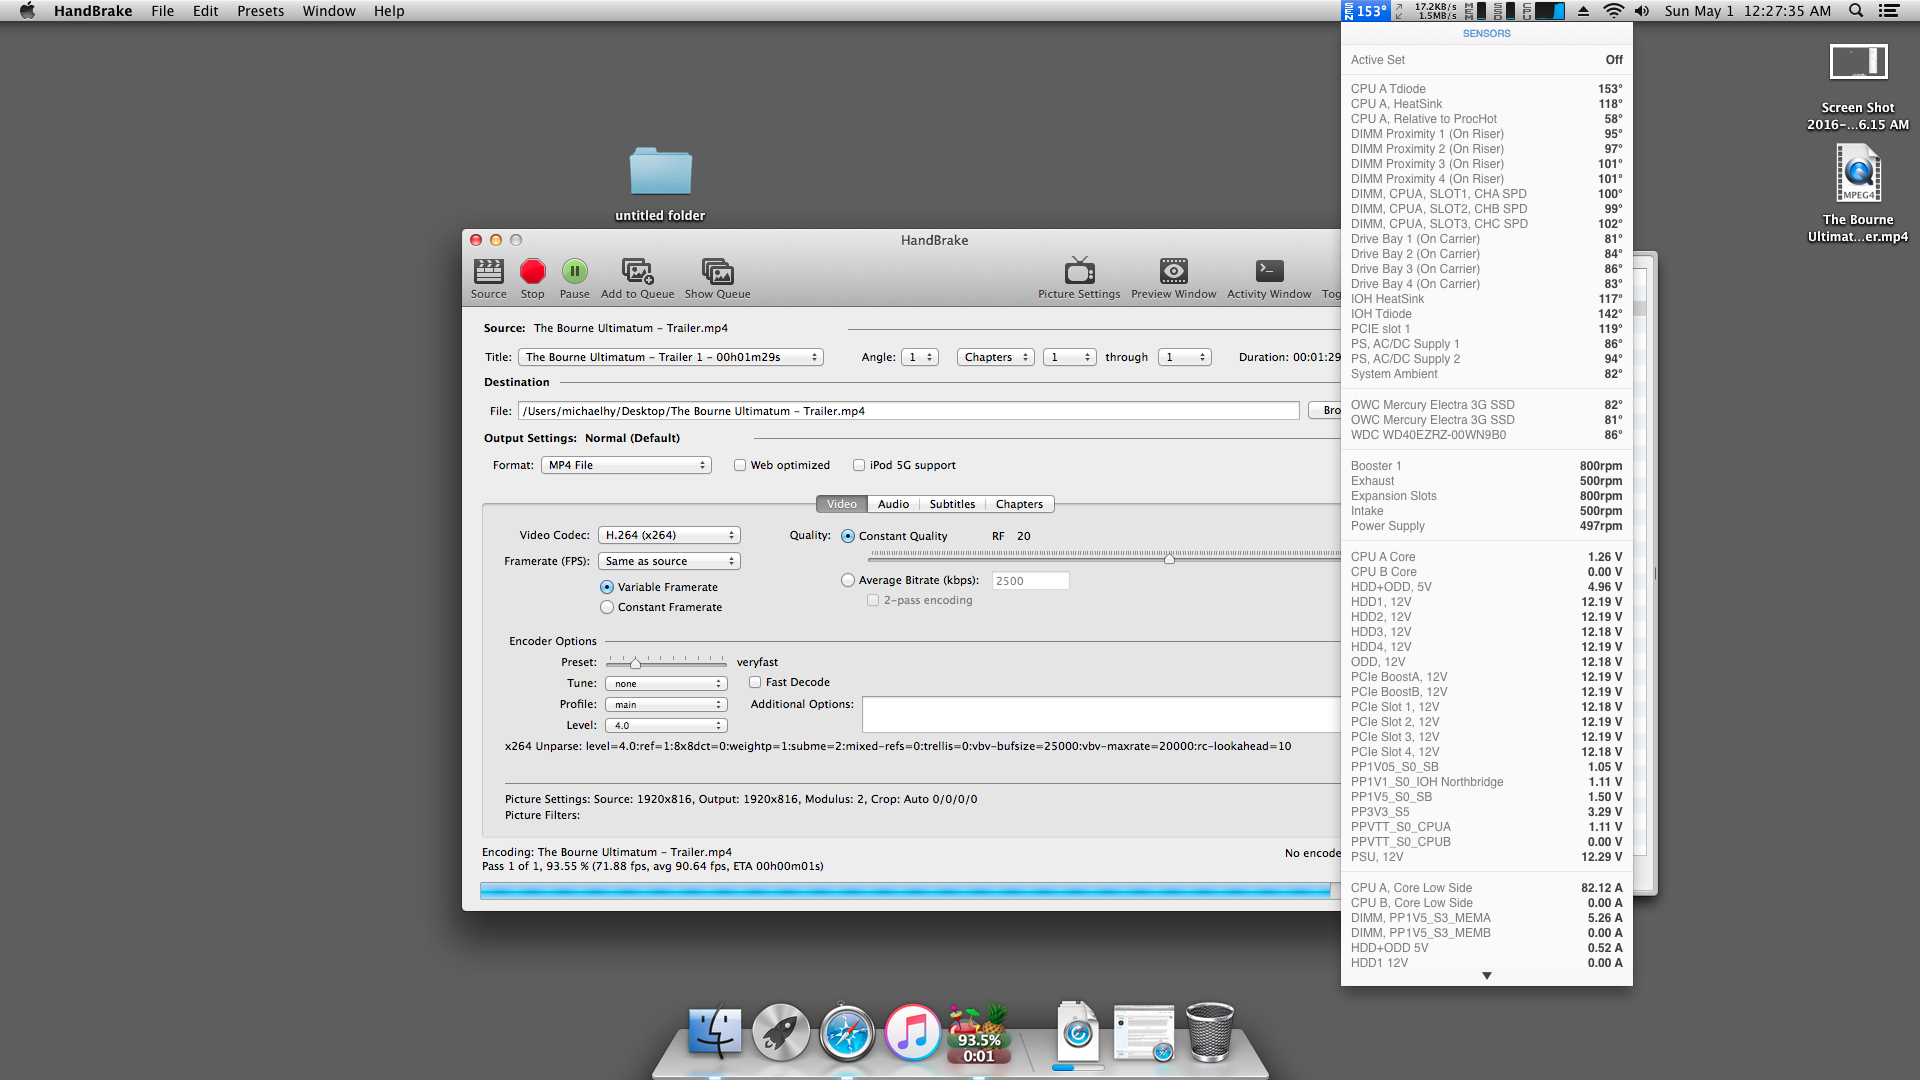The height and width of the screenshot is (1080, 1920).
Task: Enable iPod 5G support
Action: (x=859, y=465)
